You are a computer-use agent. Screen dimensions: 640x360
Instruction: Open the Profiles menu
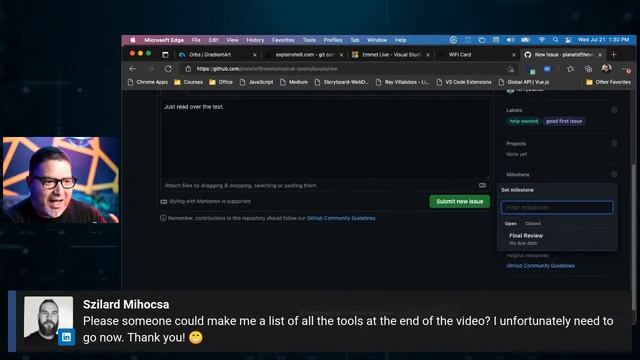pos(333,40)
